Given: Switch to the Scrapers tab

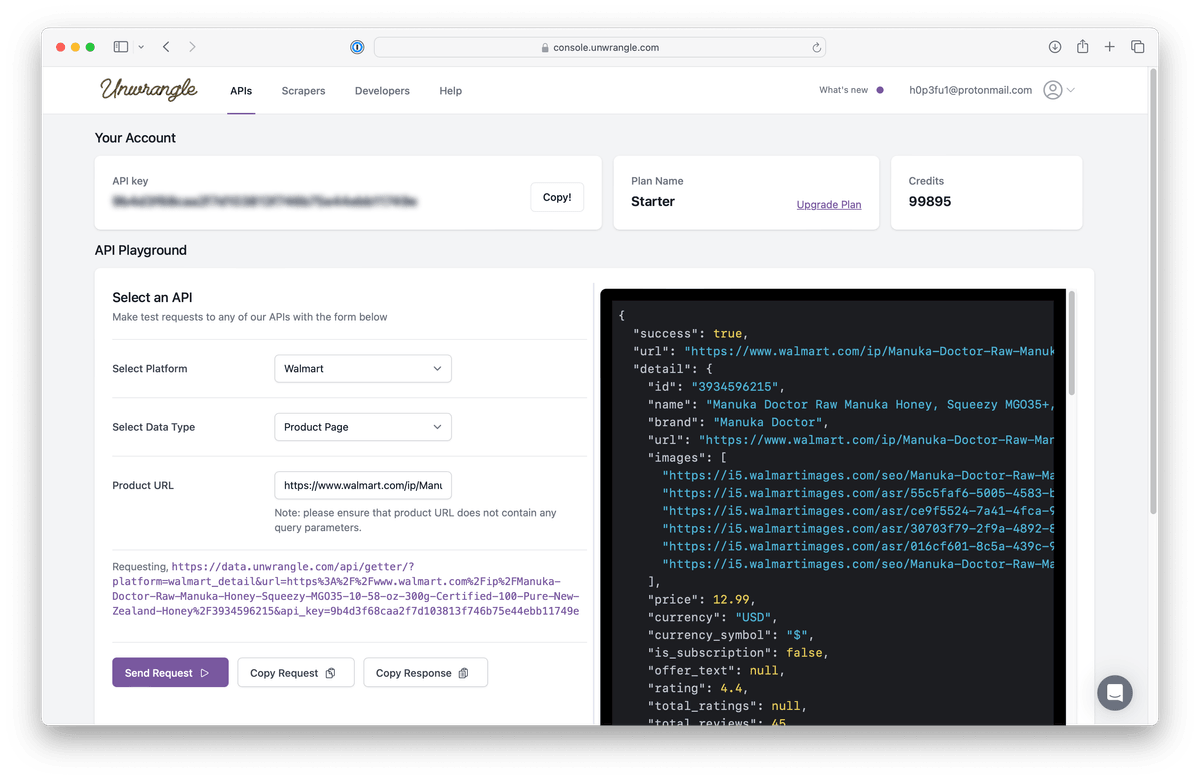Looking at the screenshot, I should [x=303, y=91].
